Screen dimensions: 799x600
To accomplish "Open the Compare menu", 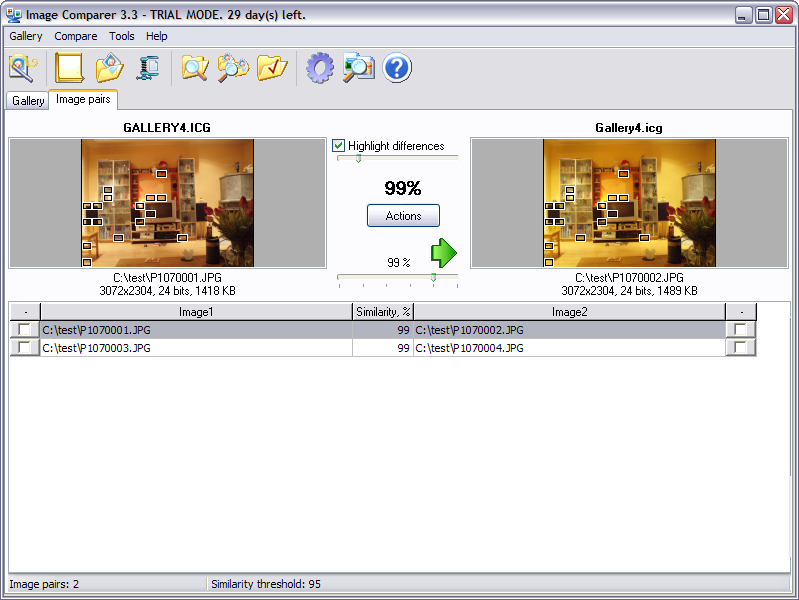I will [76, 36].
